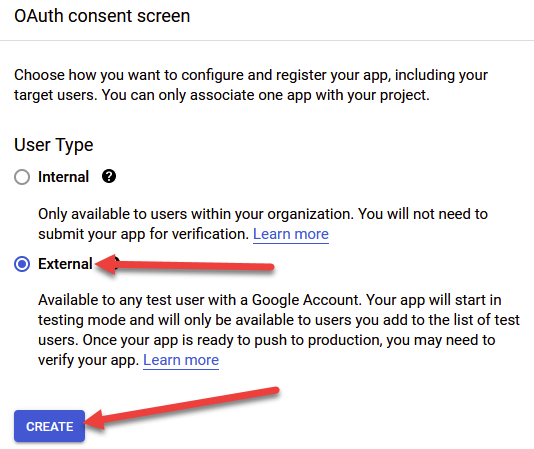Click the text 'verify your app' before Learn more
534x449 pixels.
88,360
